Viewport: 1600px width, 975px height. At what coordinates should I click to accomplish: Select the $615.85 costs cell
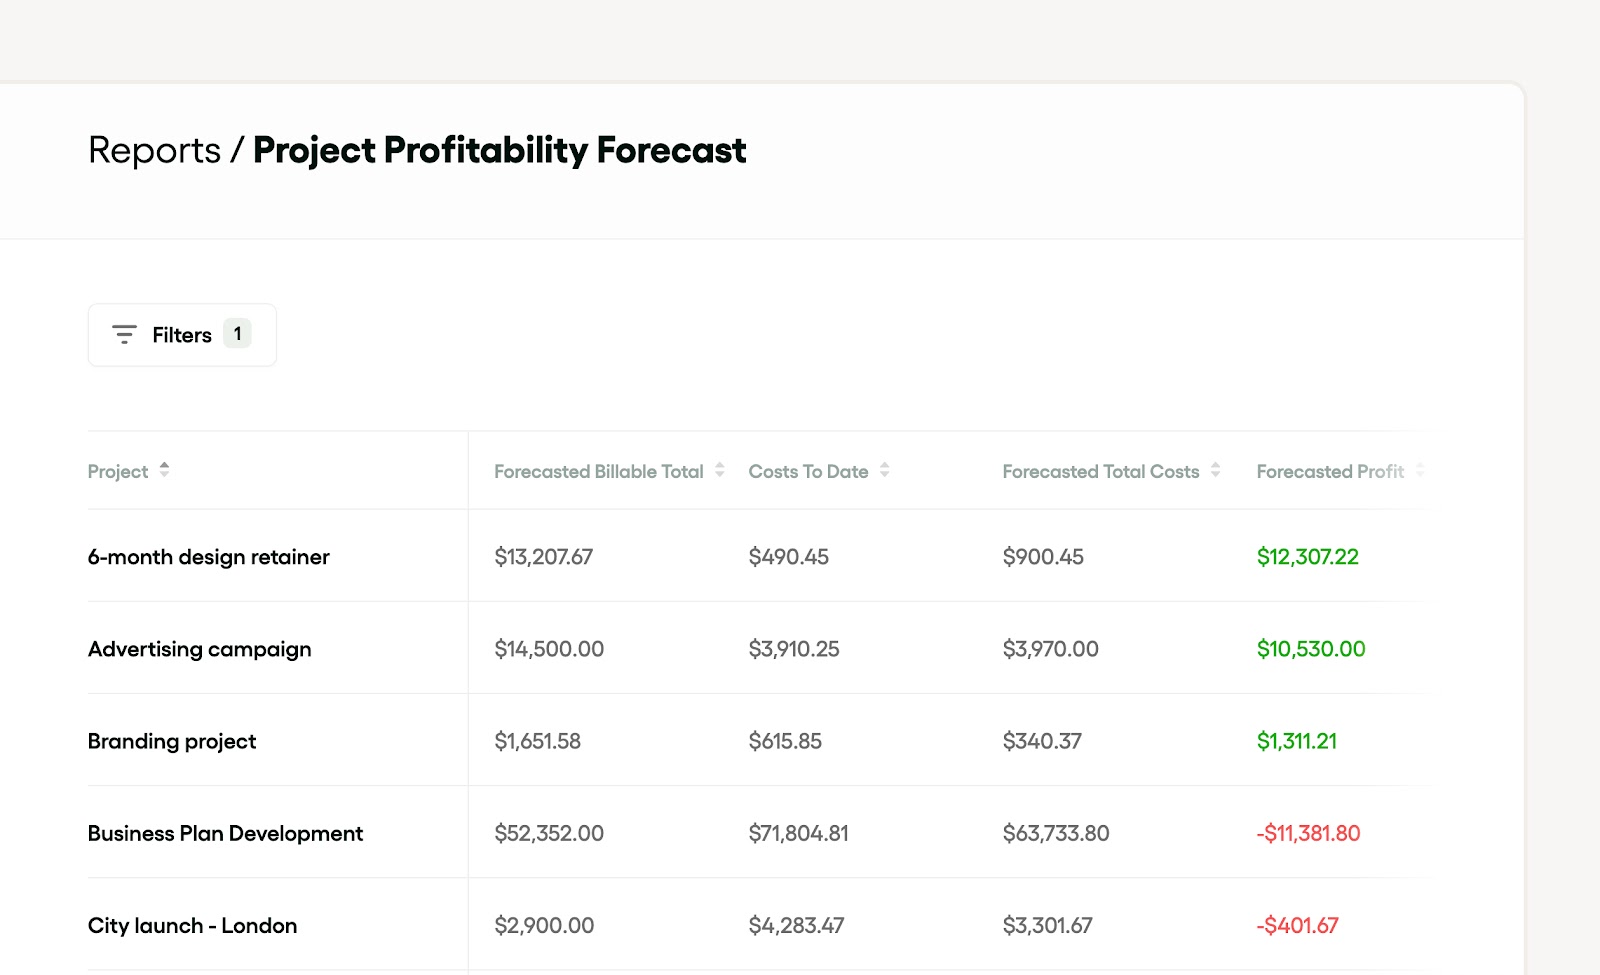[785, 741]
